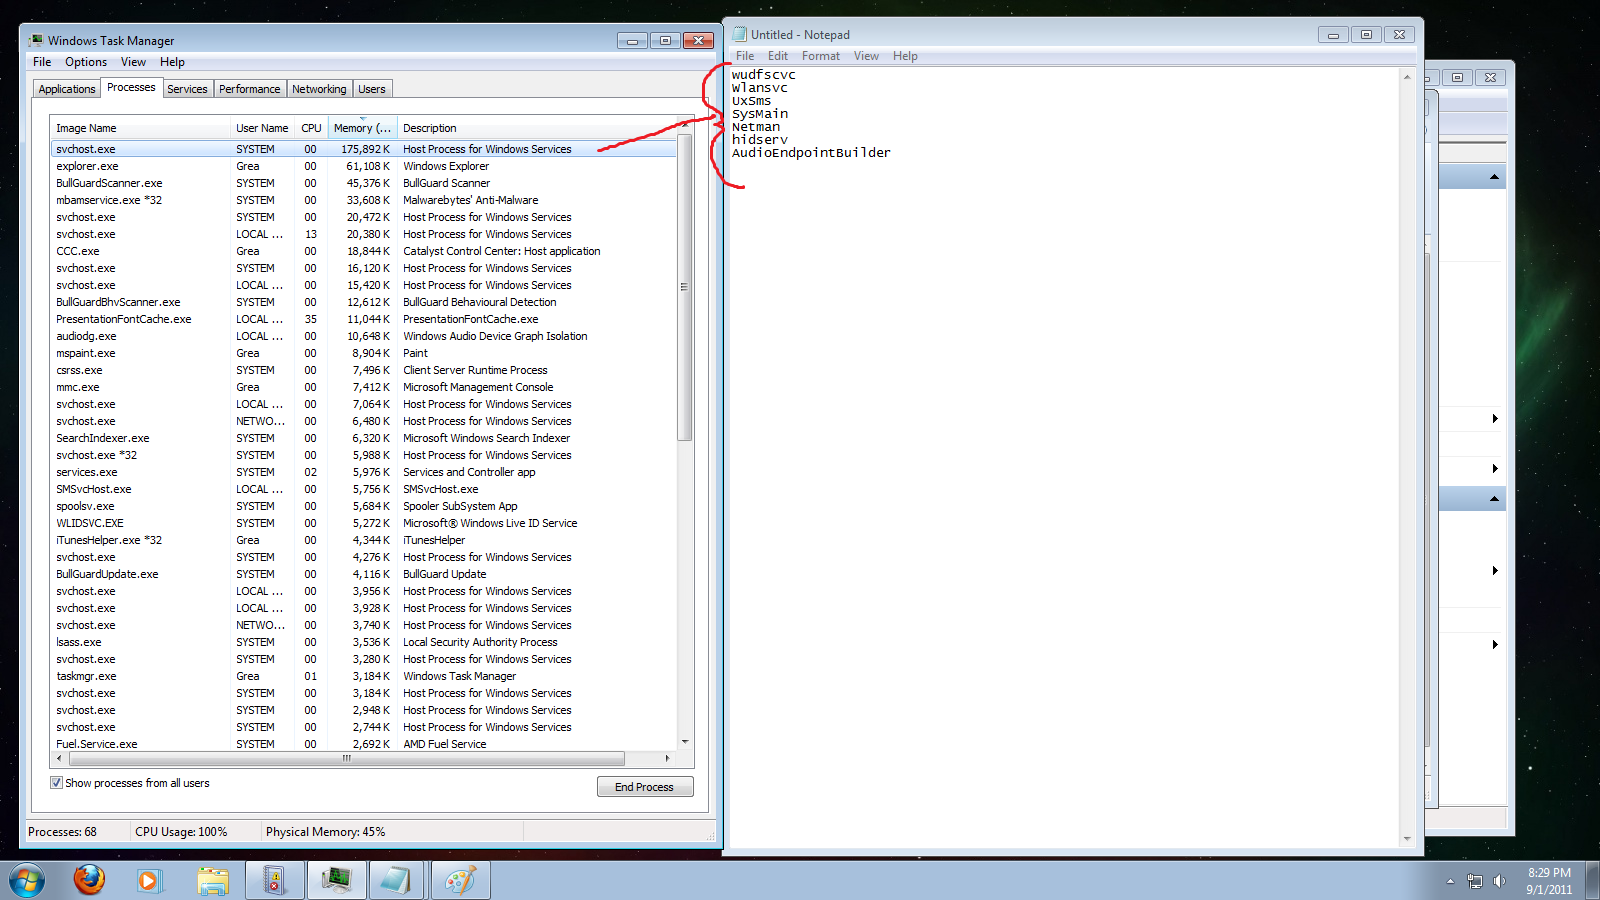This screenshot has height=900, width=1600.
Task: Click the wudfscvc line in Notepad
Action: click(x=764, y=75)
